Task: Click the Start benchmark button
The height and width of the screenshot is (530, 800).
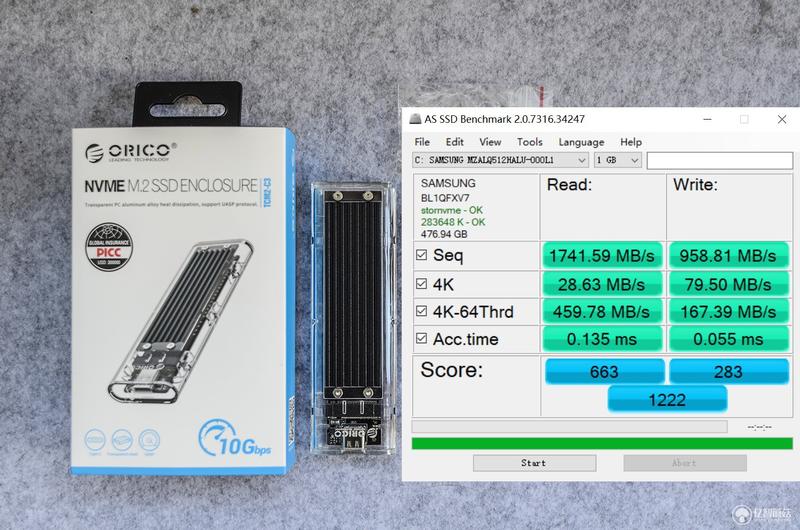Action: pos(534,463)
